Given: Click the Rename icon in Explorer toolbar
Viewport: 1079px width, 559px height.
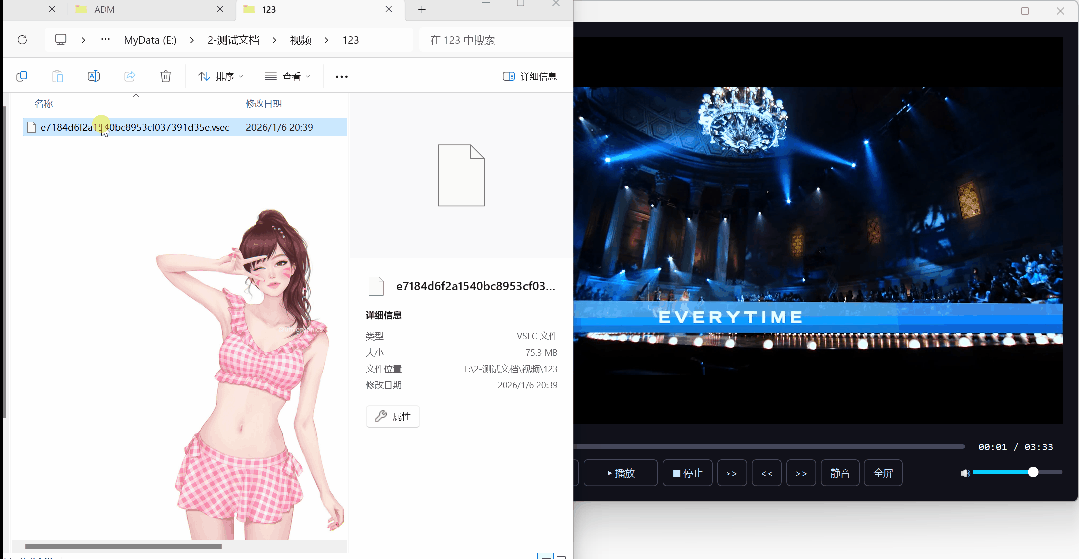Looking at the screenshot, I should tap(94, 76).
